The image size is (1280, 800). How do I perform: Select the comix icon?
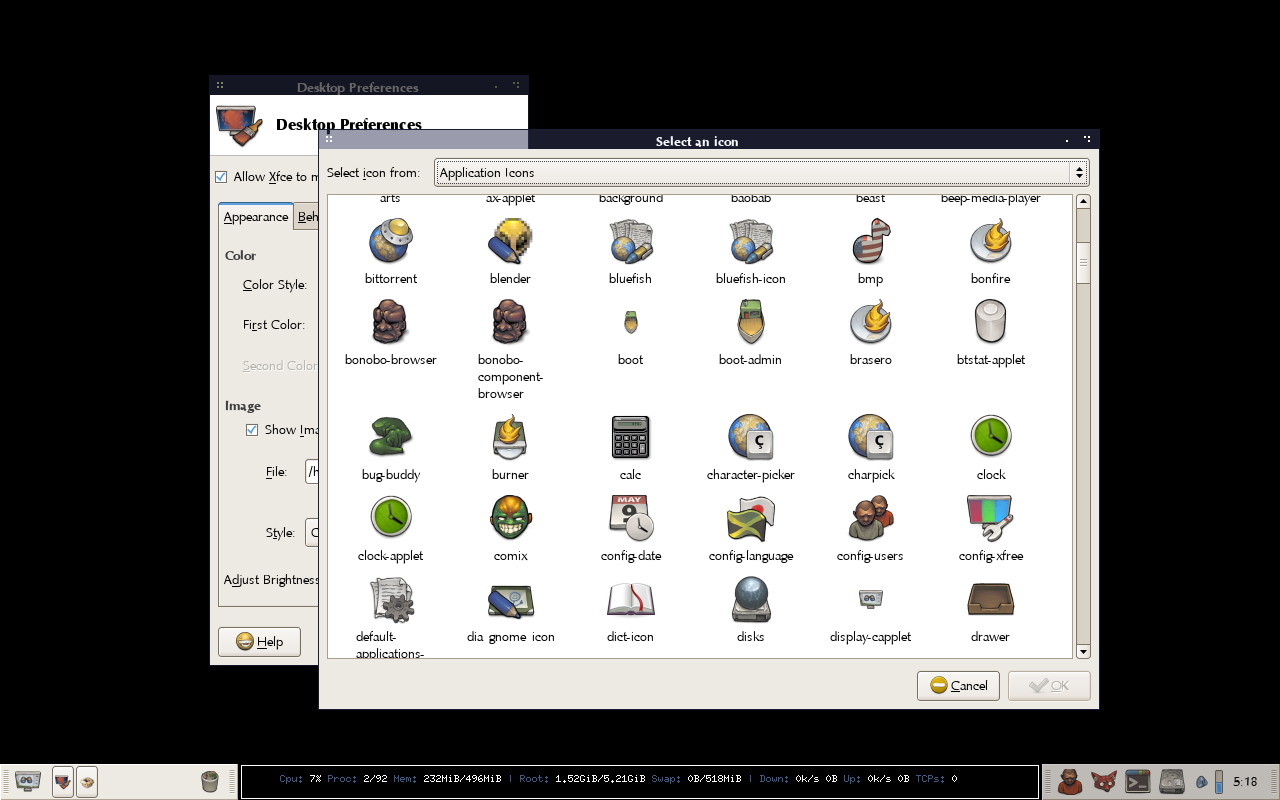coord(510,518)
